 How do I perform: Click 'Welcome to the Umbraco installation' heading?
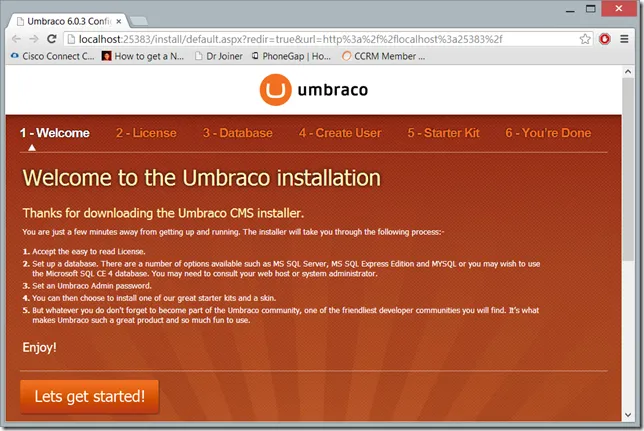[202, 178]
